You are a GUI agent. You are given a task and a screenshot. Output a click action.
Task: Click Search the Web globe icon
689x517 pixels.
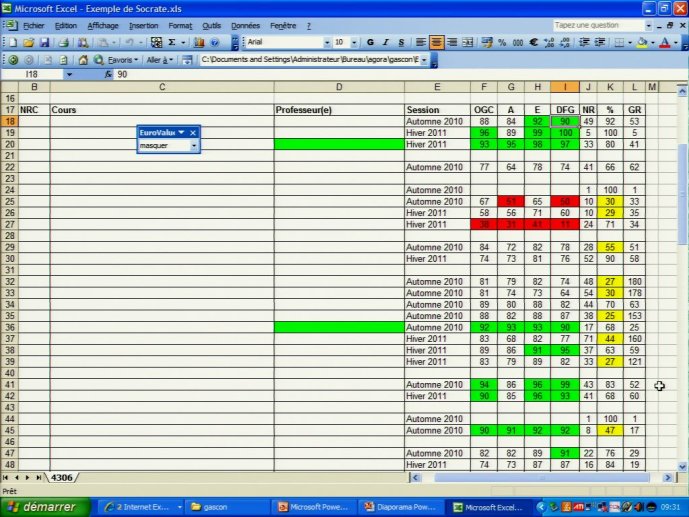[x=98, y=60]
